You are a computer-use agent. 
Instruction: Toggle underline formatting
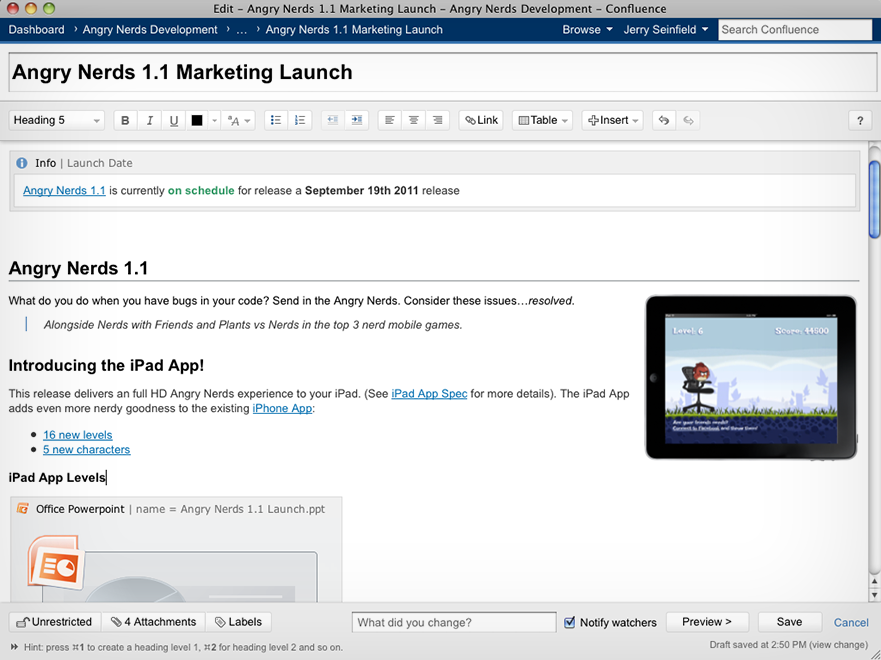pyautogui.click(x=174, y=120)
